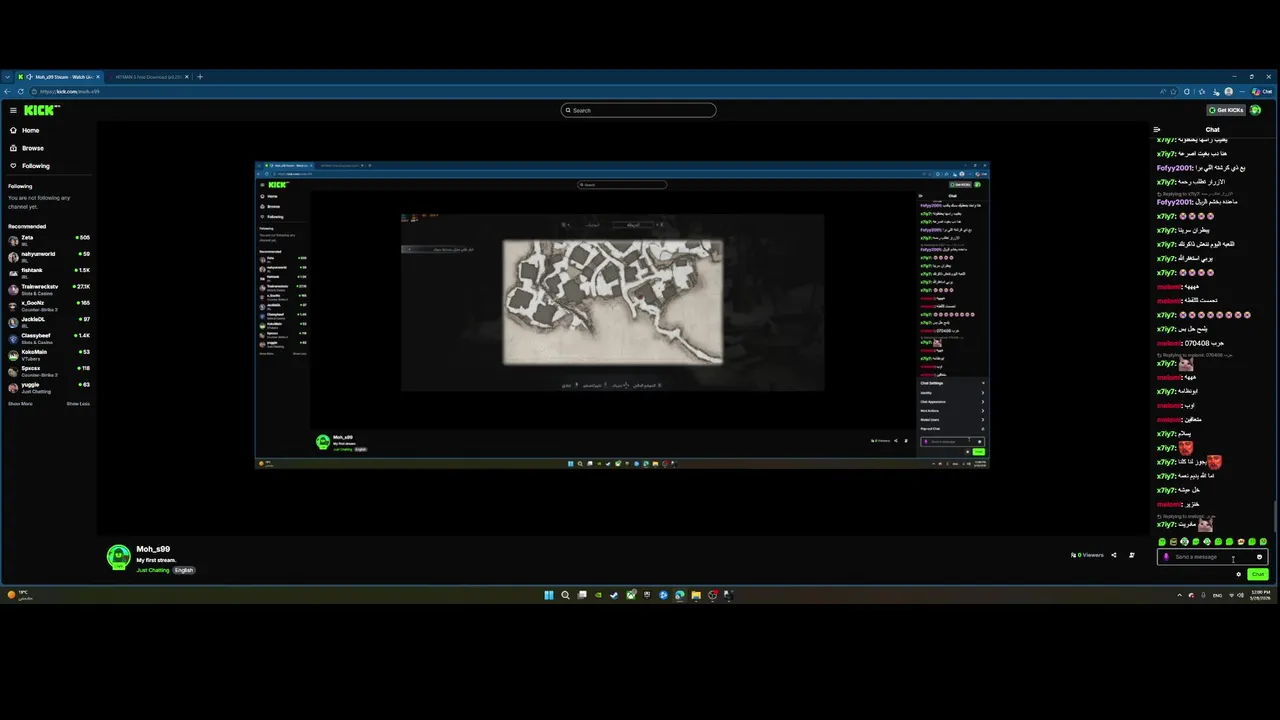
Task: Click the green Chat send button
Action: (1258, 574)
